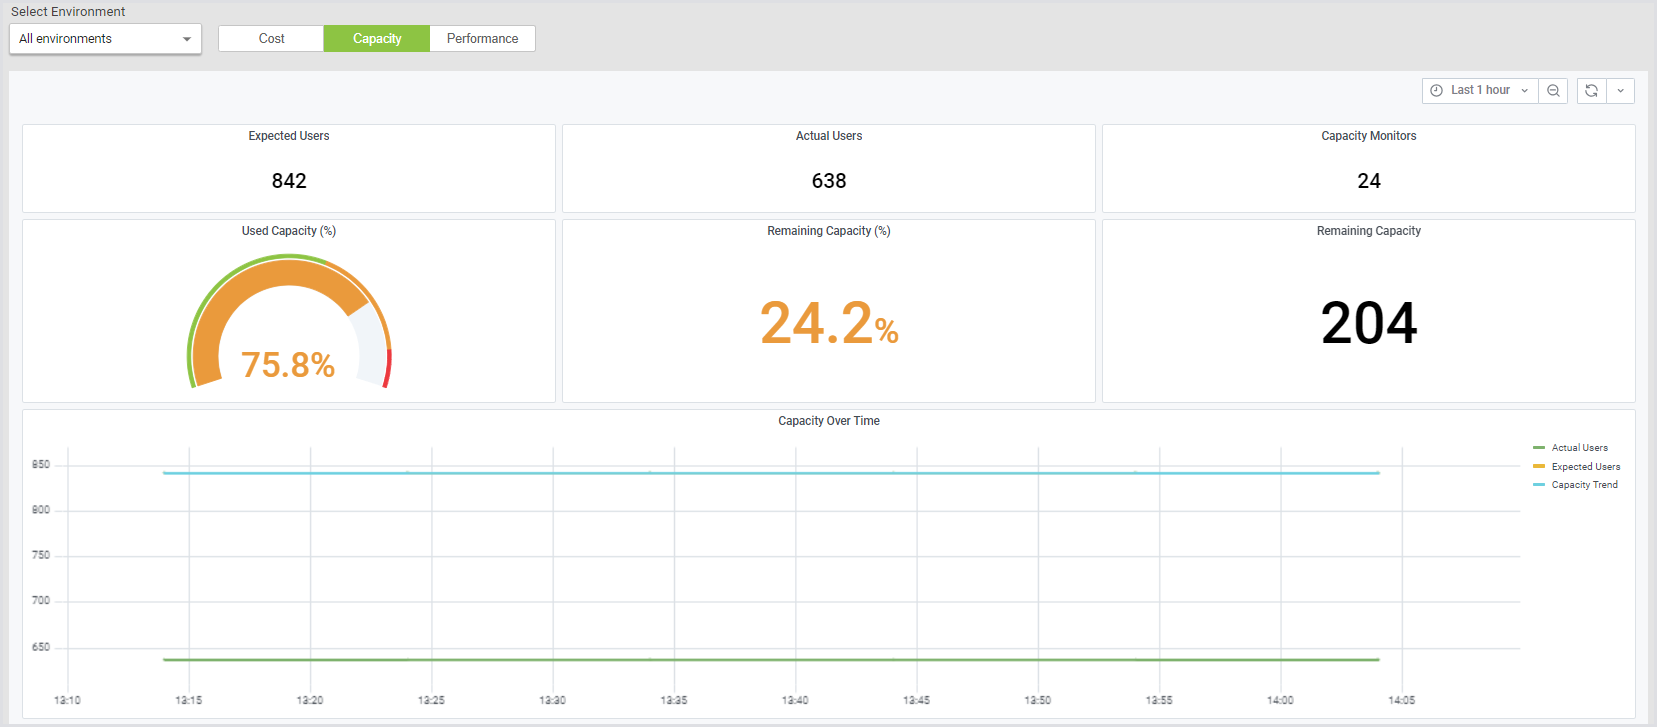Open the refresh interval dropdown arrow
Screen dimensions: 1657x727
click(1620, 91)
